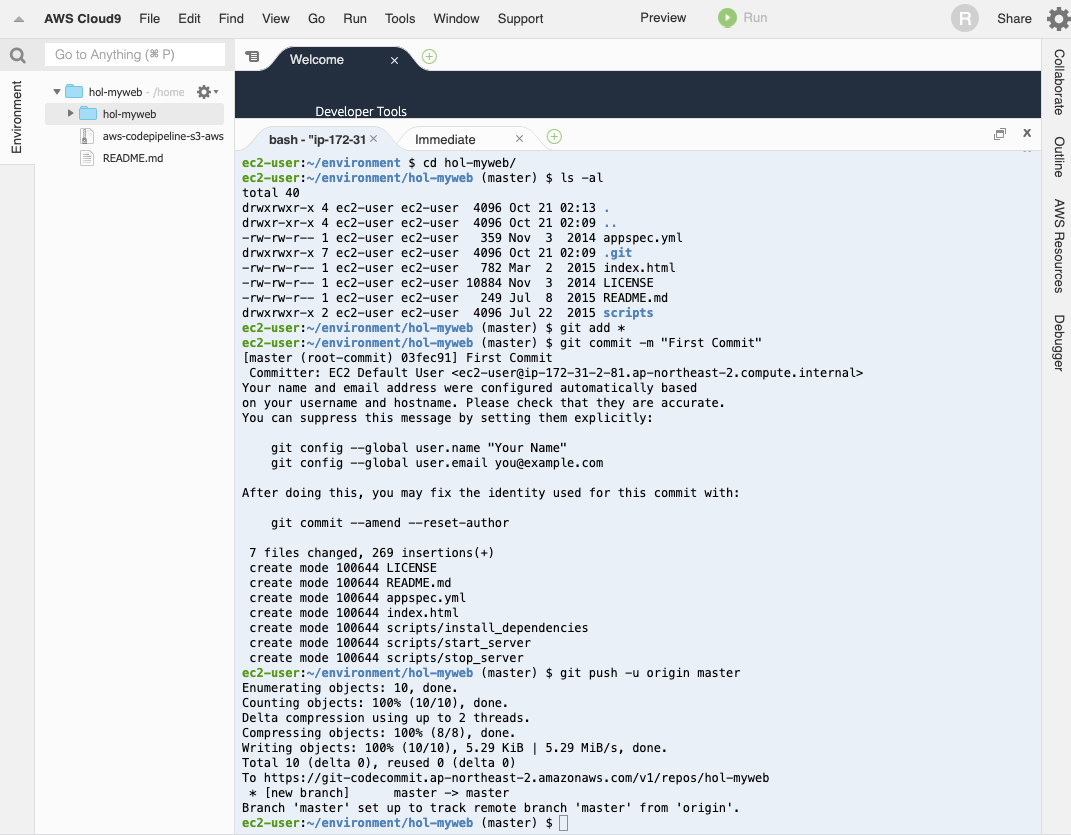Add new tab with plus icon next to Welcome

coord(429,57)
